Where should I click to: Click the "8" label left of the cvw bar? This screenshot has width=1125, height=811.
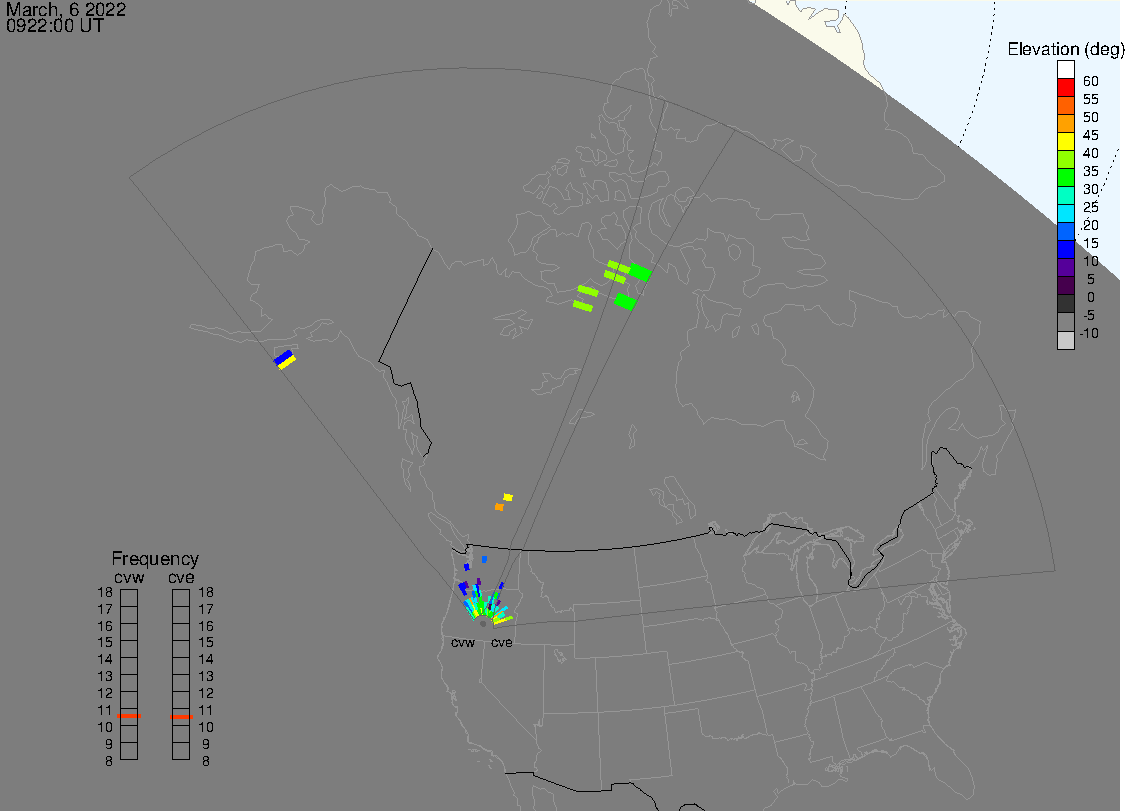coord(109,761)
